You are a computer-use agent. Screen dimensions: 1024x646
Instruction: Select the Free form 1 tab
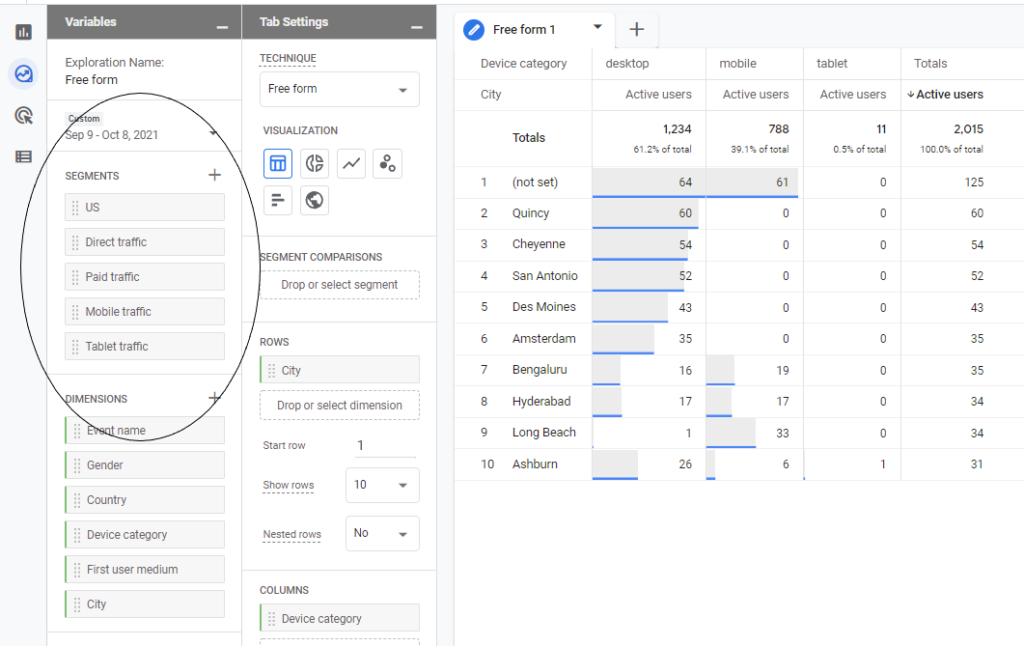pos(523,30)
